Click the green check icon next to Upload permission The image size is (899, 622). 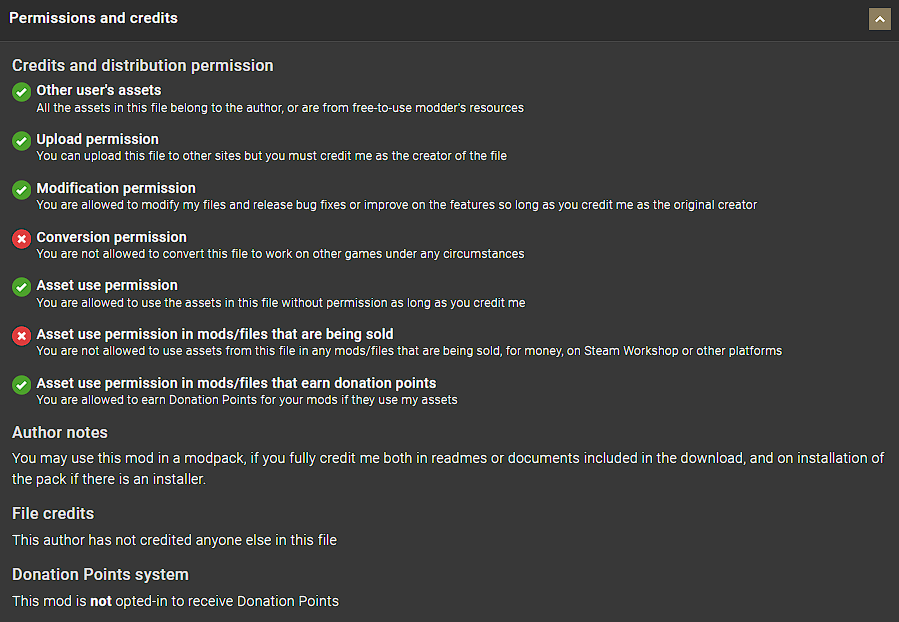pos(21,141)
